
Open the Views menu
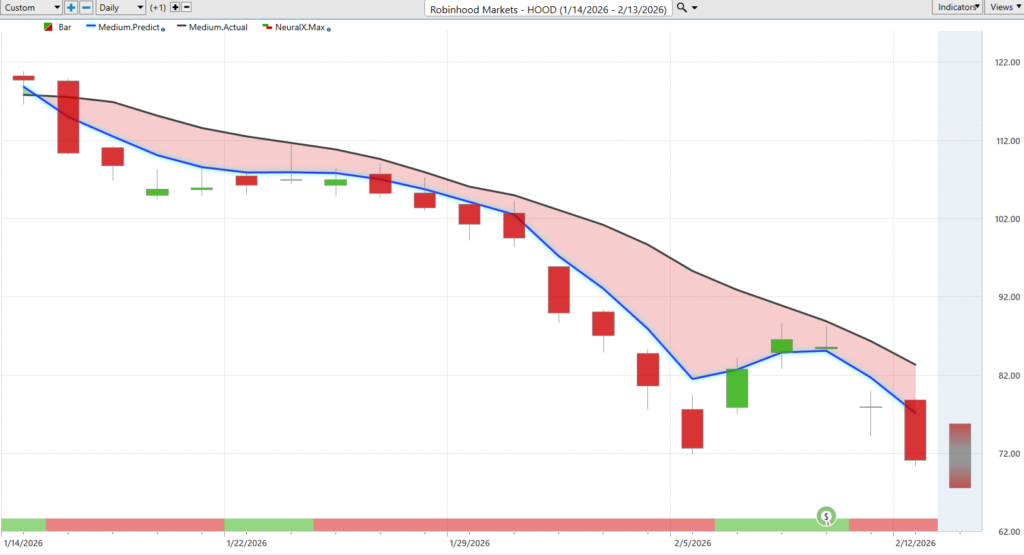point(1003,7)
